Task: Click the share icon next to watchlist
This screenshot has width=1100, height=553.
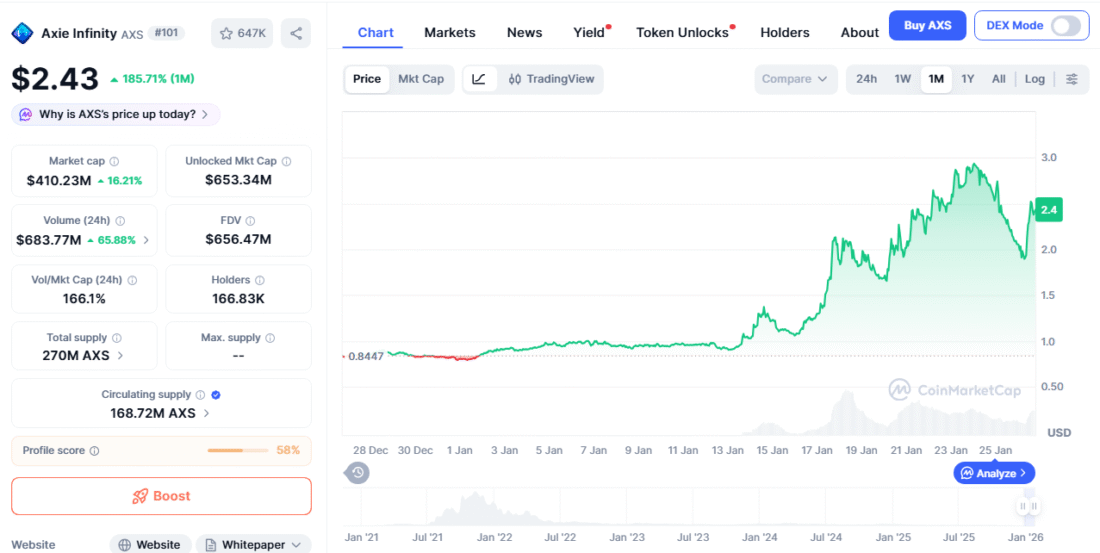Action: click(x=296, y=33)
